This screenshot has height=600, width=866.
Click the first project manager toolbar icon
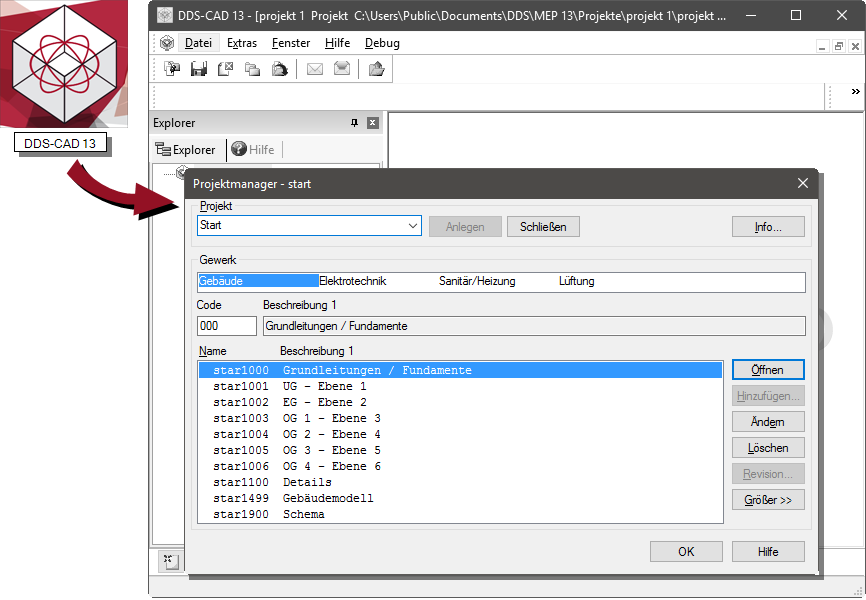172,69
